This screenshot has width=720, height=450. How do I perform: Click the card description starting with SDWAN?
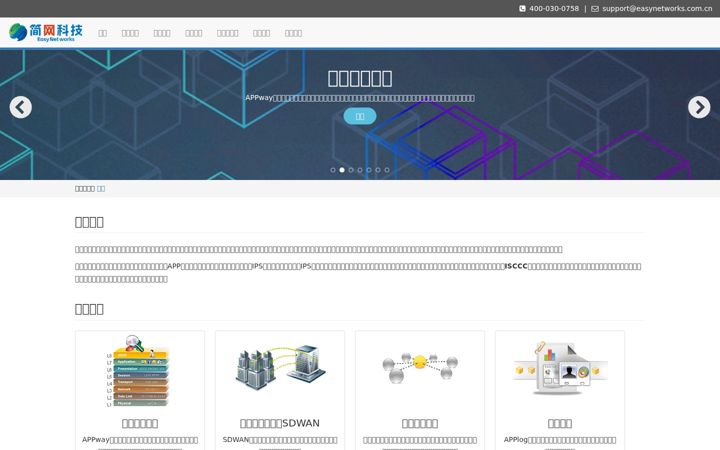280,443
